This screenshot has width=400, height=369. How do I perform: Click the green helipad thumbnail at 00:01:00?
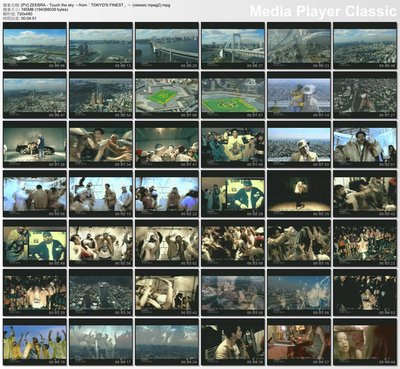click(x=167, y=95)
